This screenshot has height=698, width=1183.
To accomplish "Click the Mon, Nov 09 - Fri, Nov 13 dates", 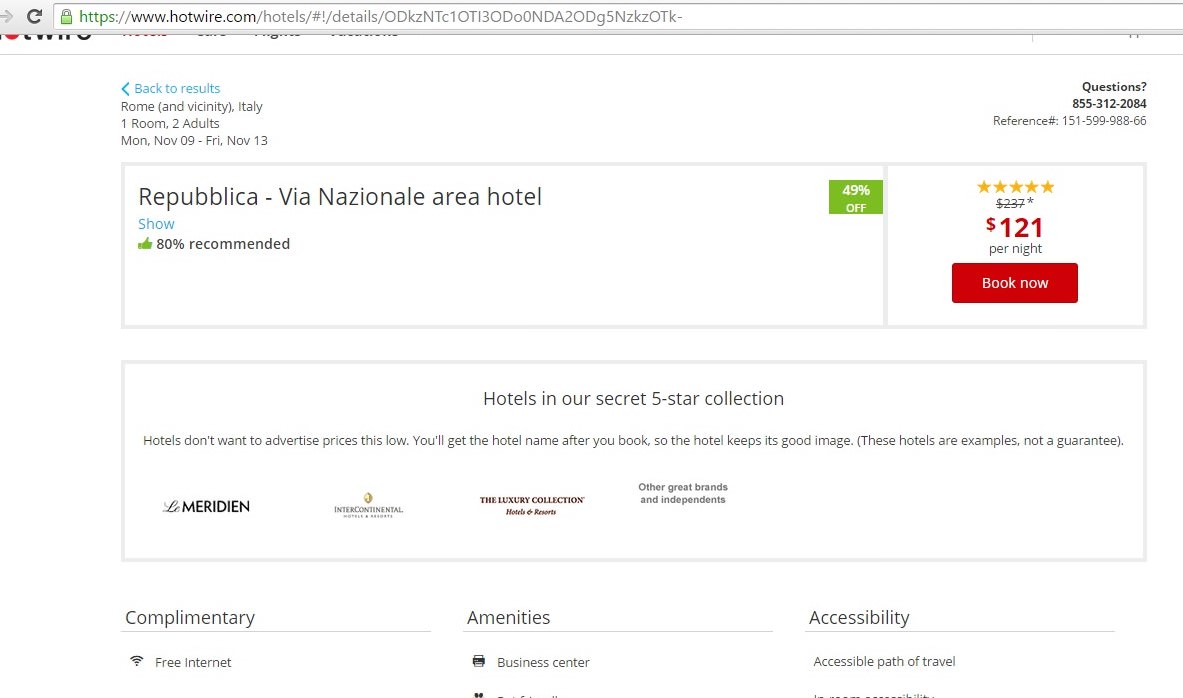I will point(195,140).
